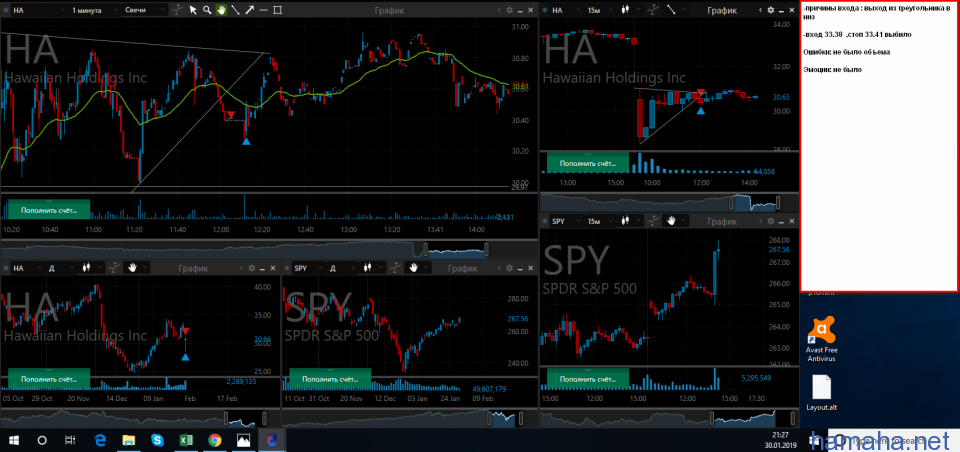
Task: Click the blue buy marker on HA 1-minute chart
Action: pyautogui.click(x=246, y=141)
